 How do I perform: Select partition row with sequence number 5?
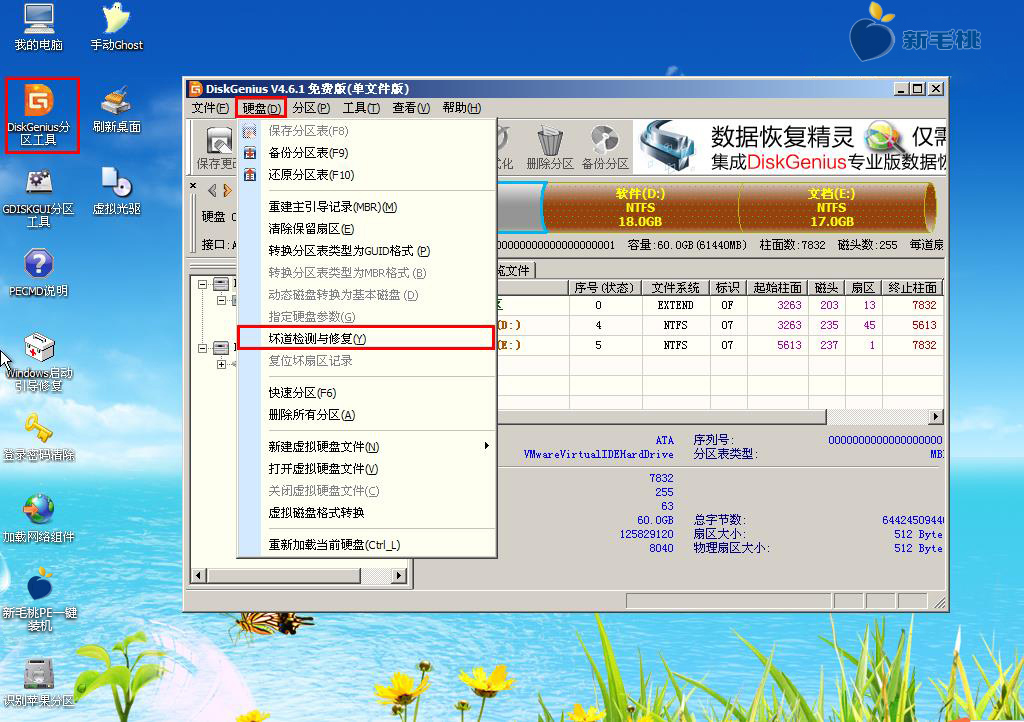click(720, 345)
